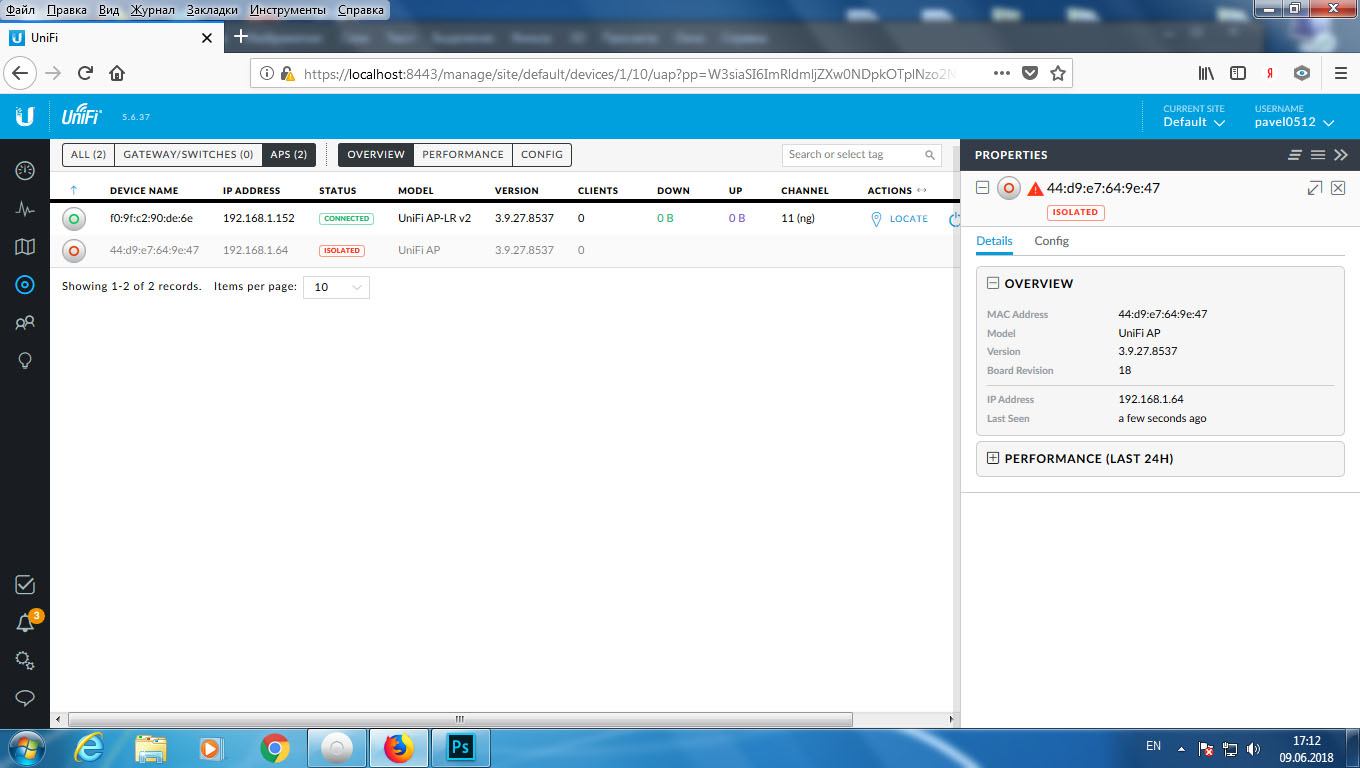
Task: Open the Insights lightbulb icon in sidebar
Action: 25,361
